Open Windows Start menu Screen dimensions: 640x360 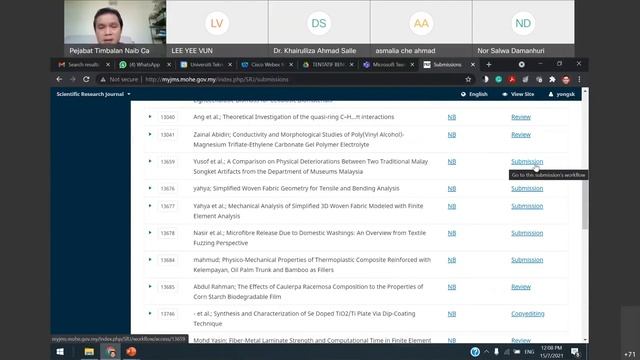coord(60,351)
